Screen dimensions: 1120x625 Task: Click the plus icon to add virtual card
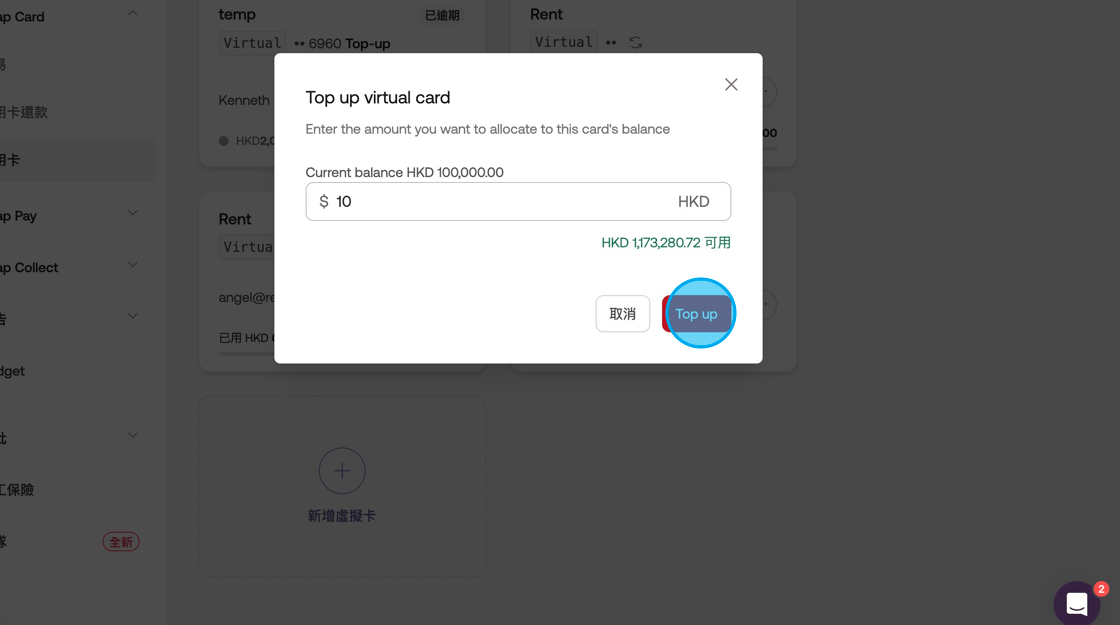coord(342,471)
